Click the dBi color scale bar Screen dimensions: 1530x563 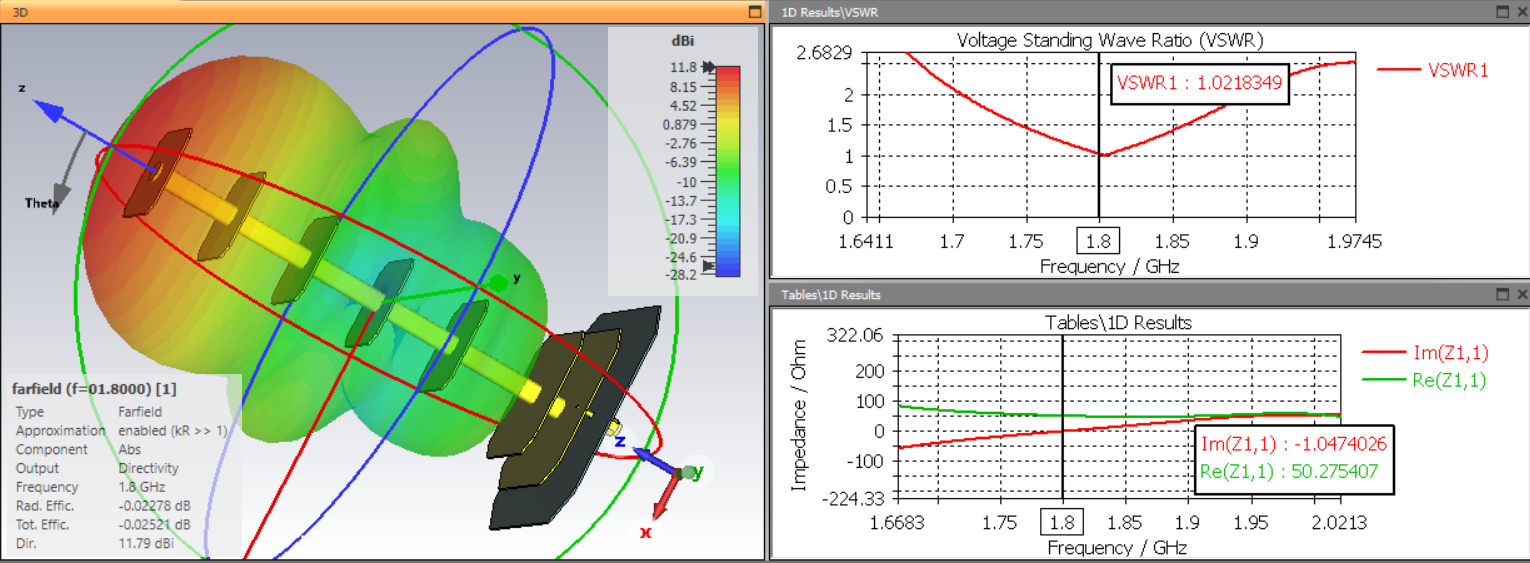point(727,170)
